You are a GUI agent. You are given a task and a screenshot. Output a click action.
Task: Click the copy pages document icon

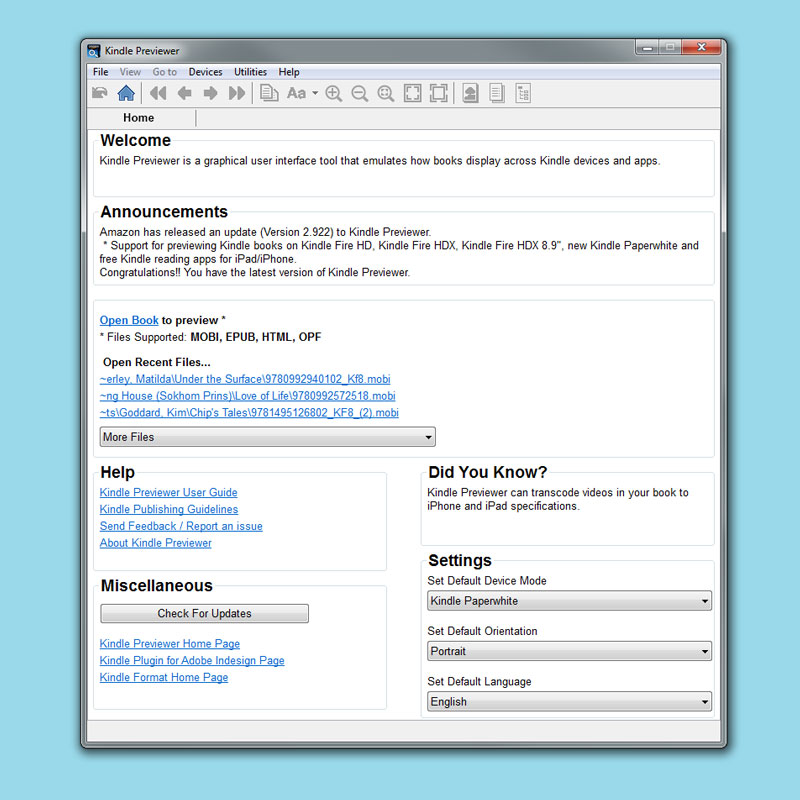269,93
